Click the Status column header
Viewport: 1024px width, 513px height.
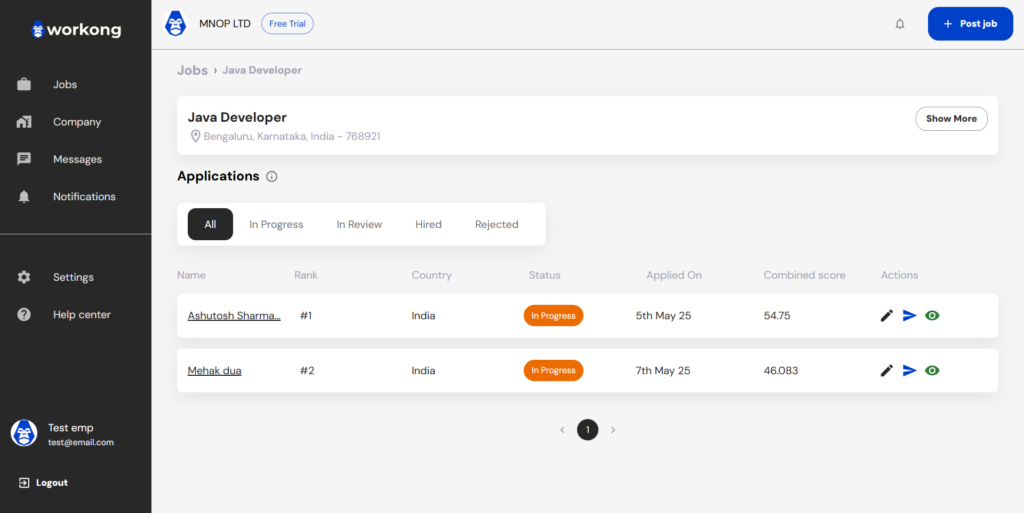click(x=545, y=275)
